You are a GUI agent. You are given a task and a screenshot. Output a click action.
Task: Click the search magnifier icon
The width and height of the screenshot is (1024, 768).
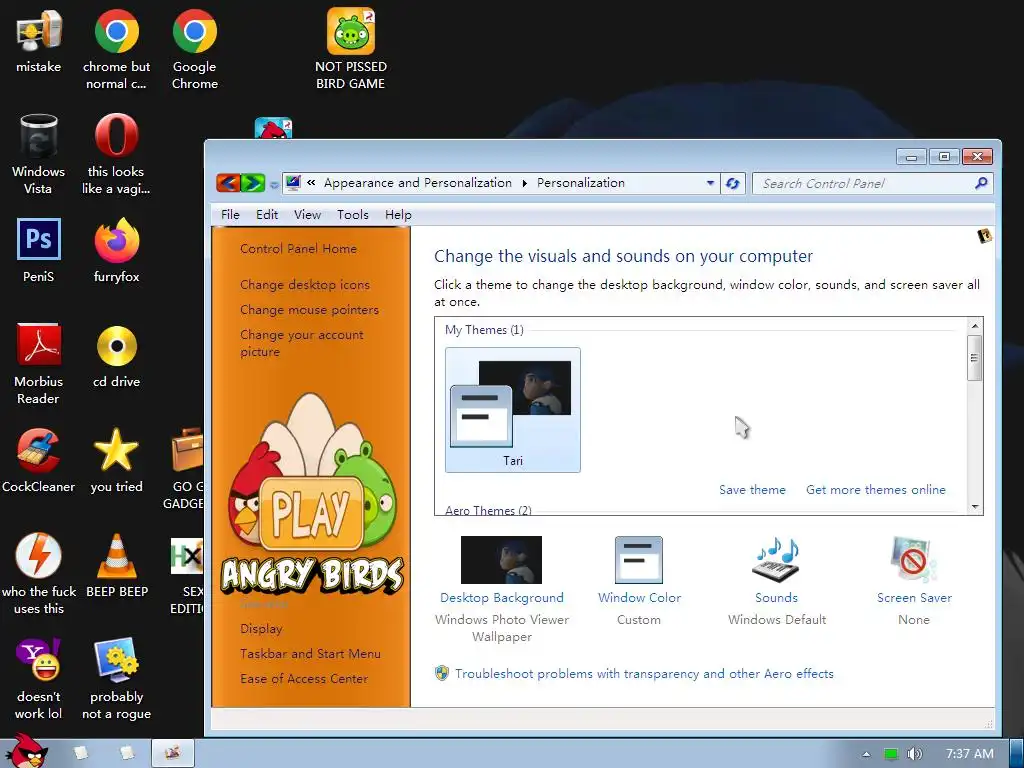(x=981, y=184)
